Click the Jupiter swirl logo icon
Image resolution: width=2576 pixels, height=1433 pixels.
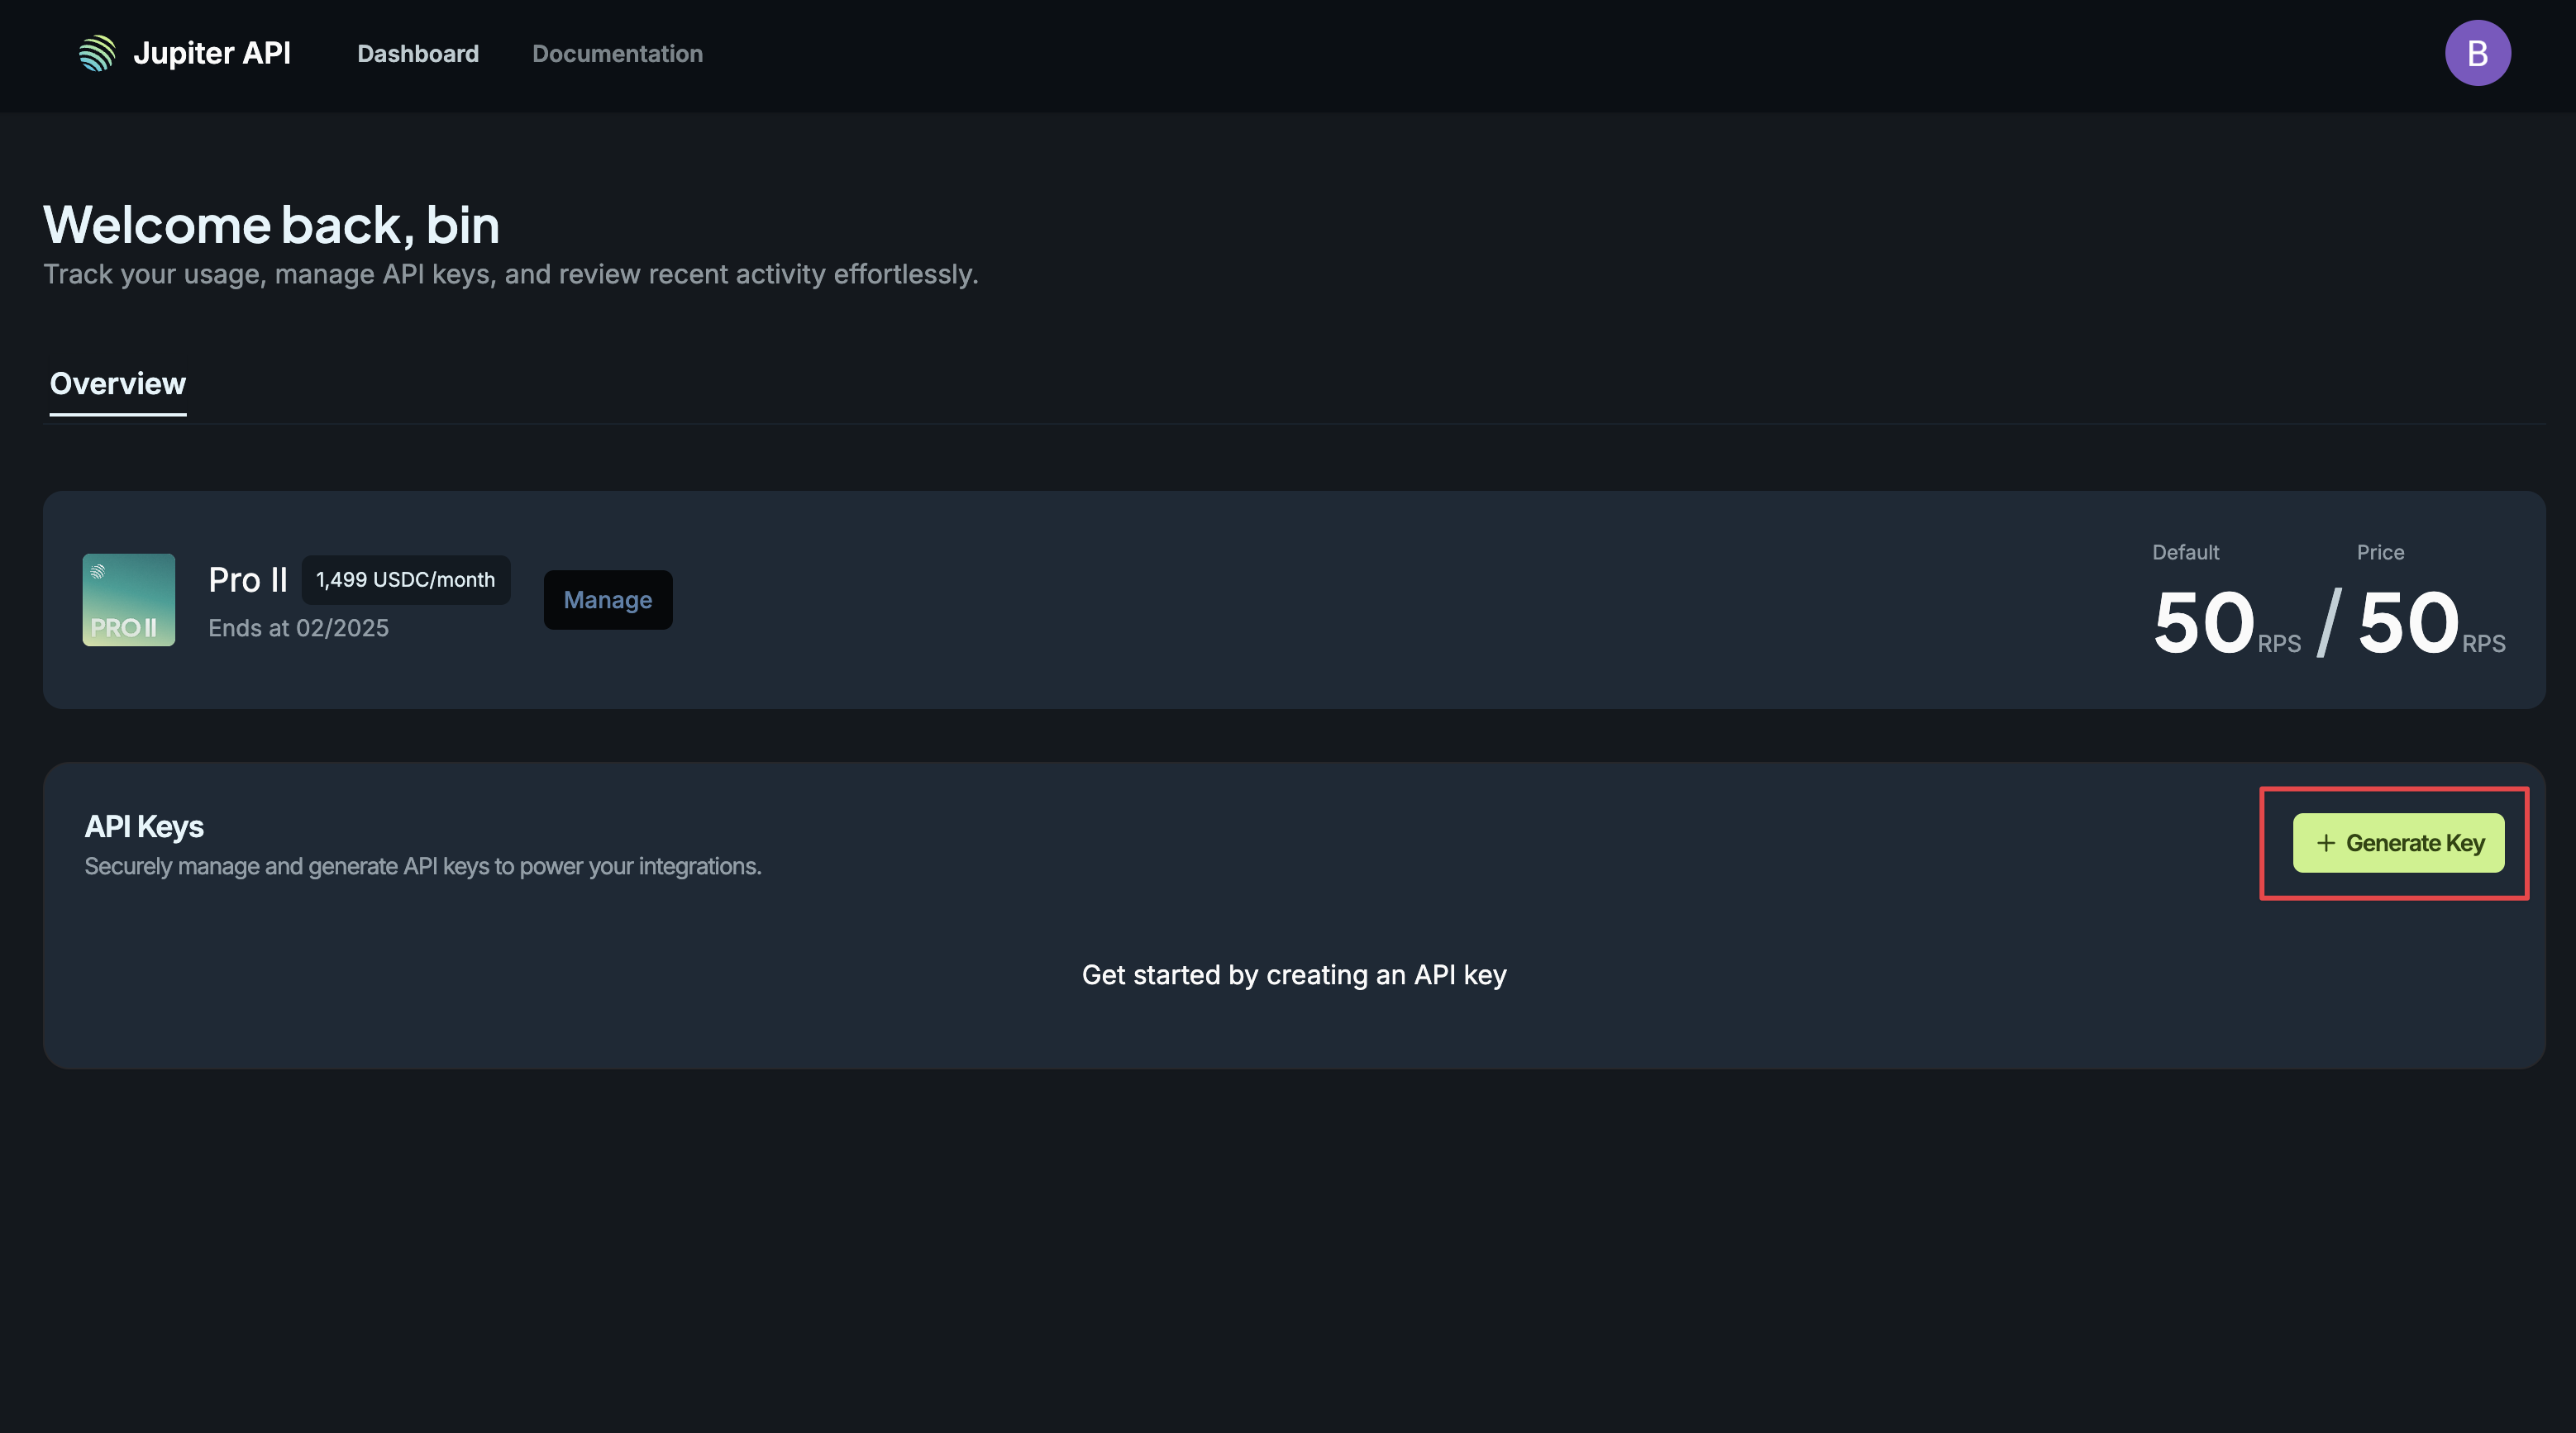click(x=97, y=53)
